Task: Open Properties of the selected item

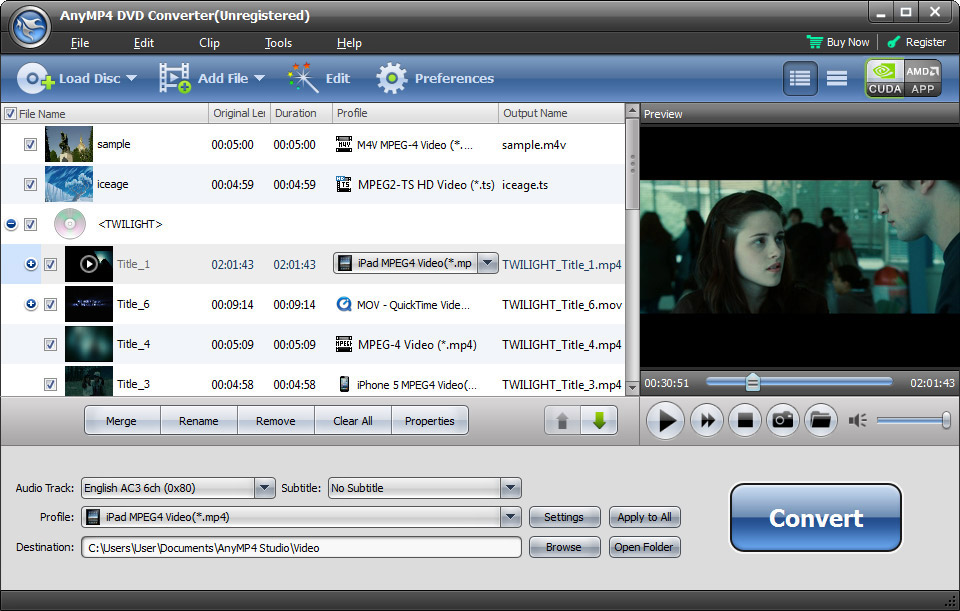Action: [x=430, y=421]
